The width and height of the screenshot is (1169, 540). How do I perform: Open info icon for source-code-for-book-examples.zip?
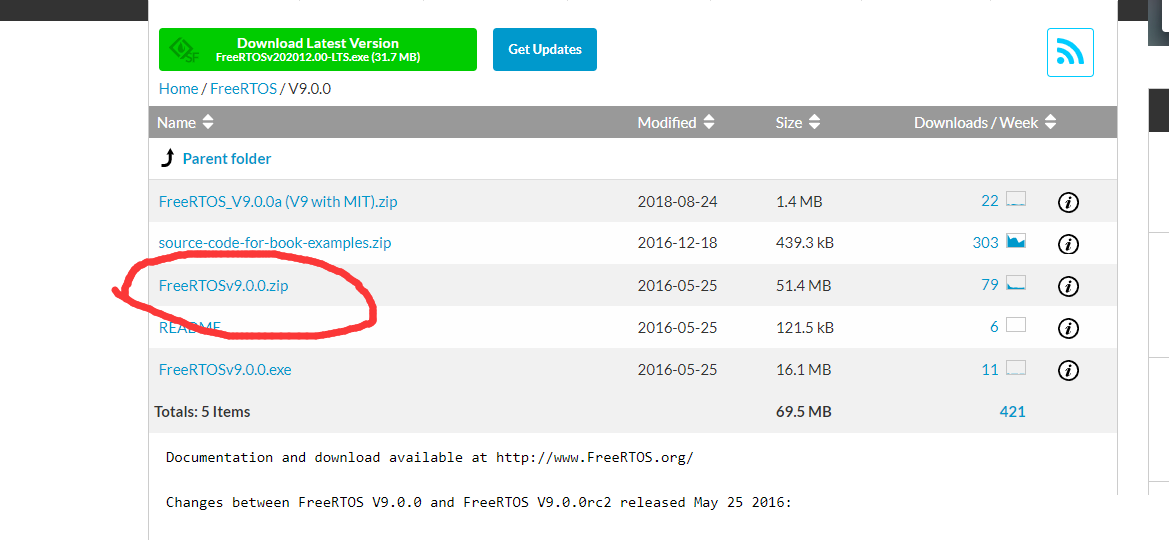(x=1067, y=244)
